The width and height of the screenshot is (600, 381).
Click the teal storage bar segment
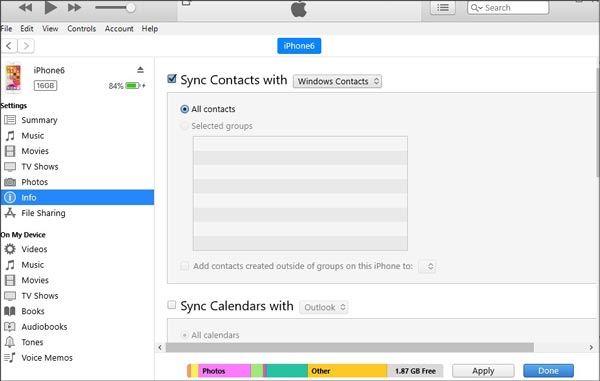(287, 371)
